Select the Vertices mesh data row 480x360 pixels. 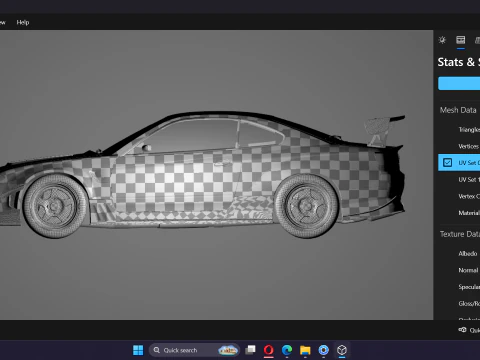(459, 146)
